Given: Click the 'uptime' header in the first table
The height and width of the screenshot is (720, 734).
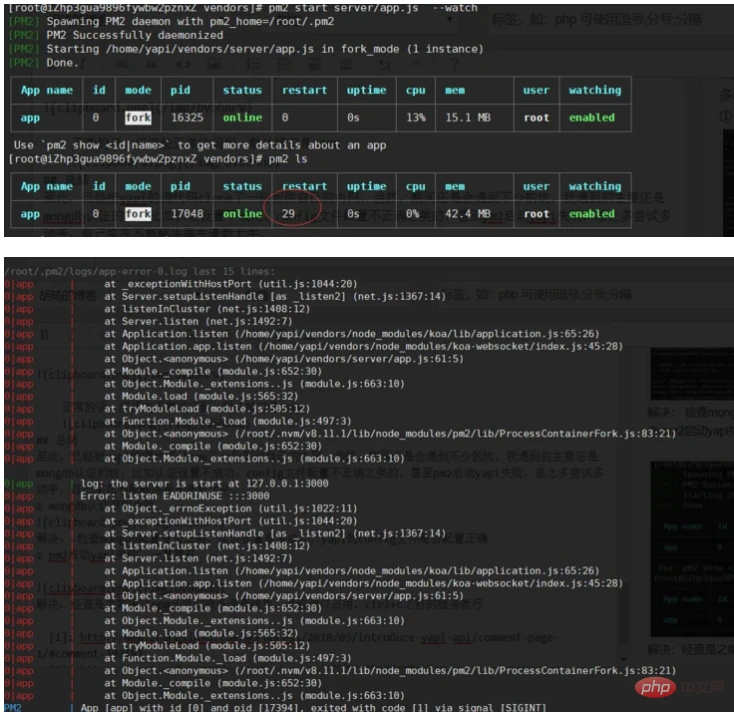Looking at the screenshot, I should [x=367, y=90].
